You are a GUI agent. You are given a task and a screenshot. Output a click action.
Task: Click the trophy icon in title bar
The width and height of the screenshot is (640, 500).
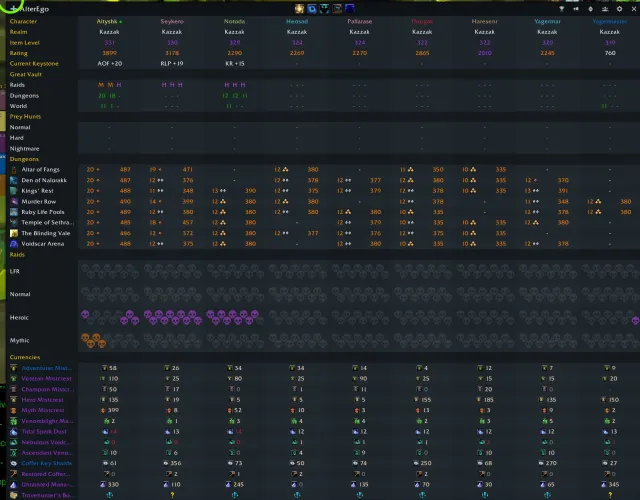[x=562, y=9]
